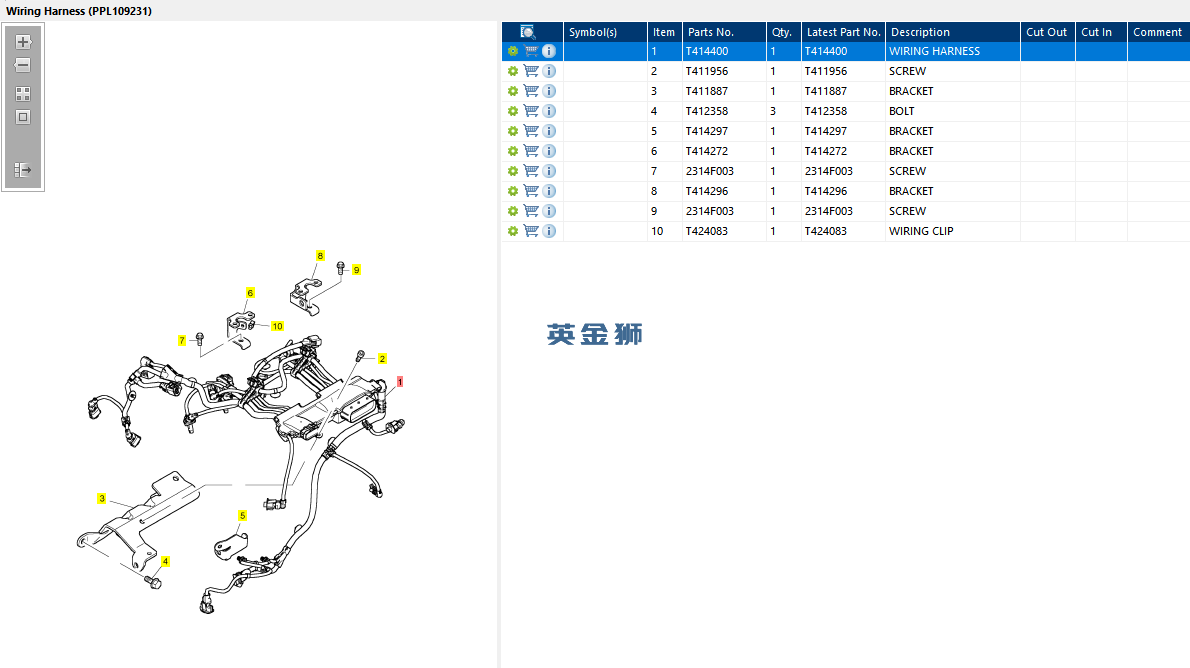1190x668 pixels.
Task: Add T411956 screw to cart
Action: (531, 71)
